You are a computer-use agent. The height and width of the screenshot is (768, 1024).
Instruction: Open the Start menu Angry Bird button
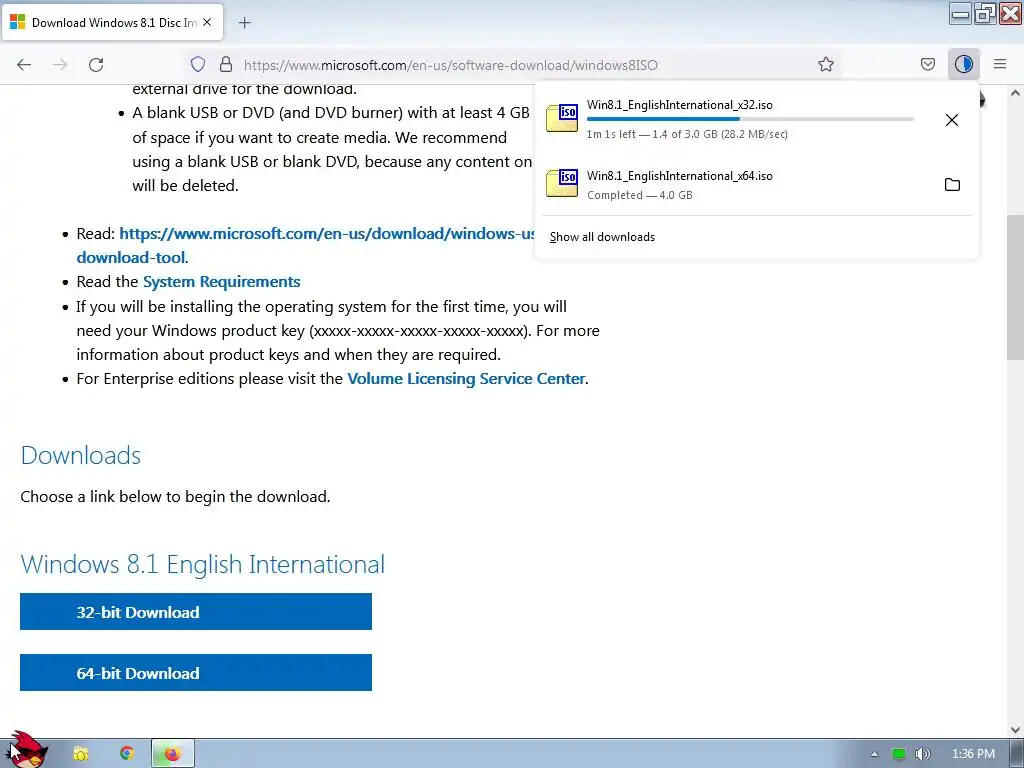[29, 750]
